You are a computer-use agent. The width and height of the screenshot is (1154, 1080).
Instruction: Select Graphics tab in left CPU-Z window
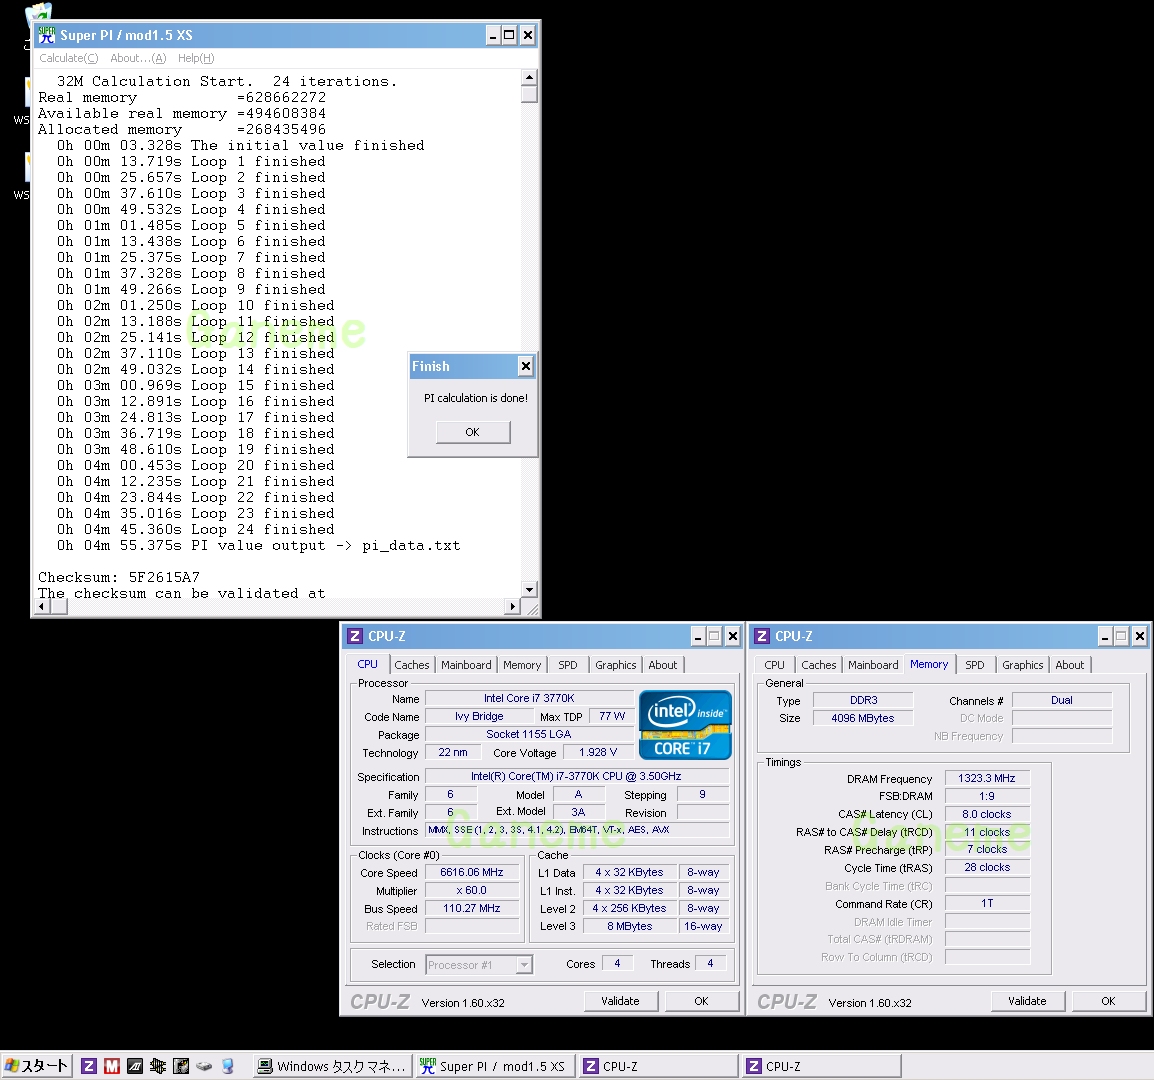point(615,665)
